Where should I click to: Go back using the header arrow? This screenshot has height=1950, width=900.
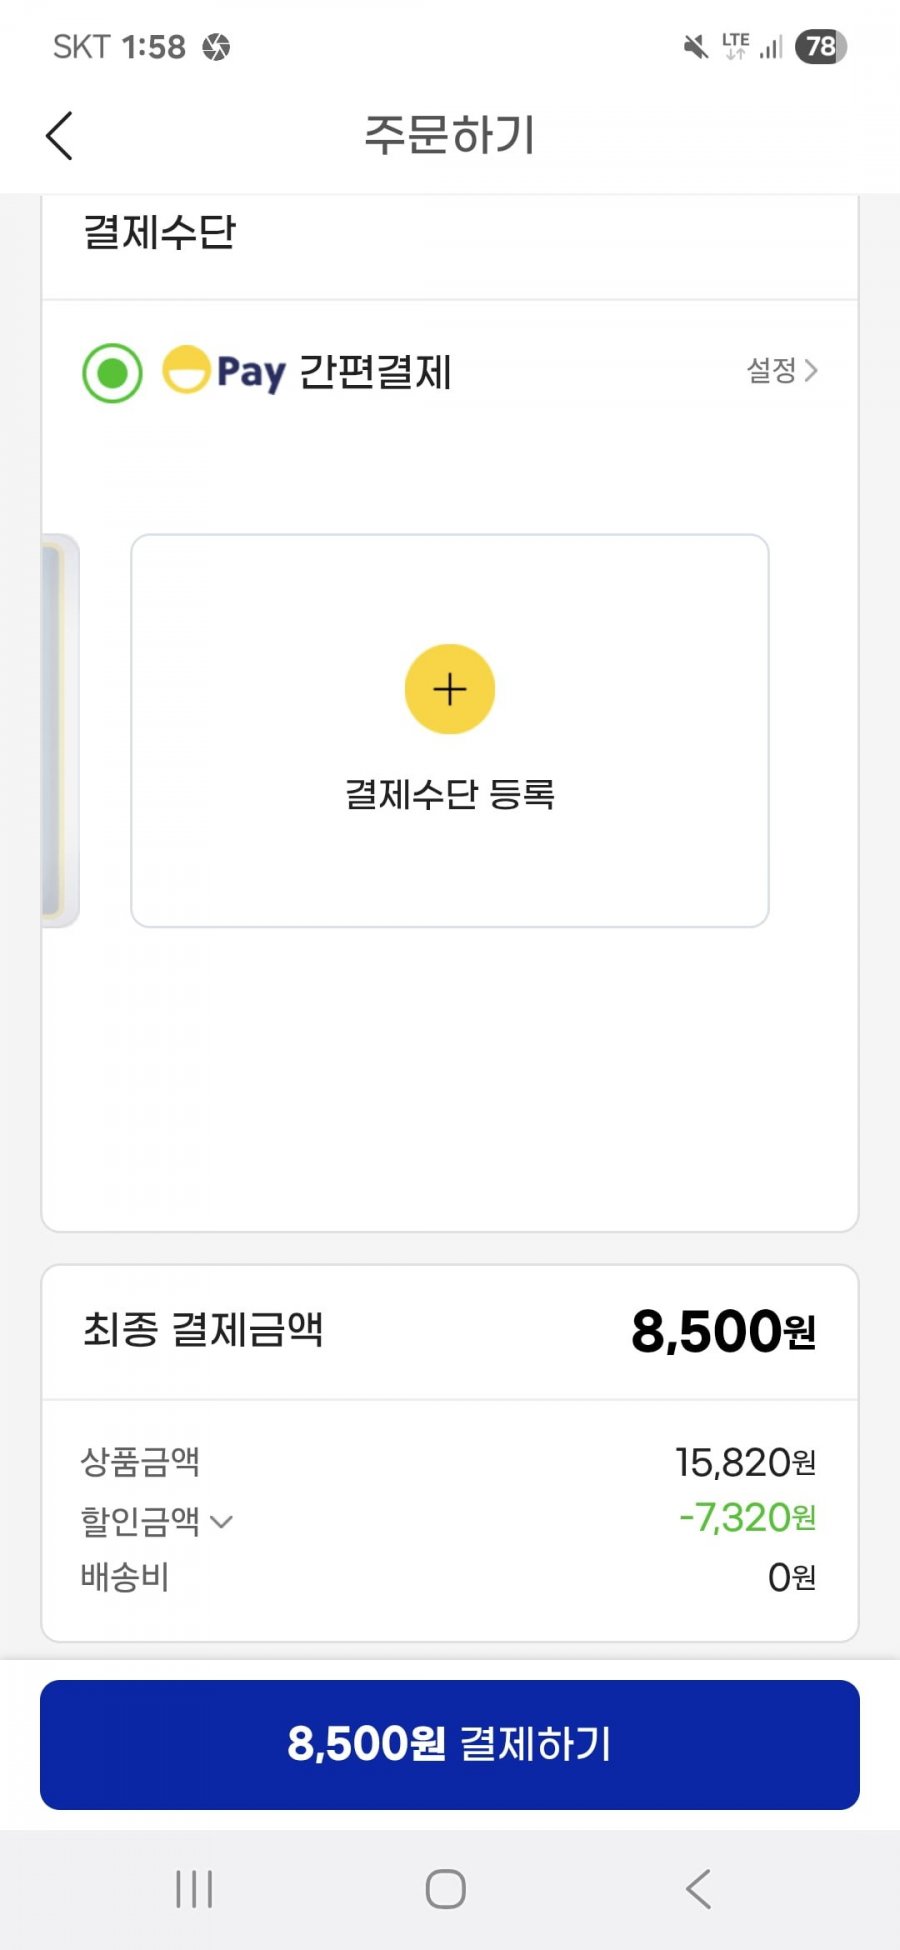[x=60, y=136]
